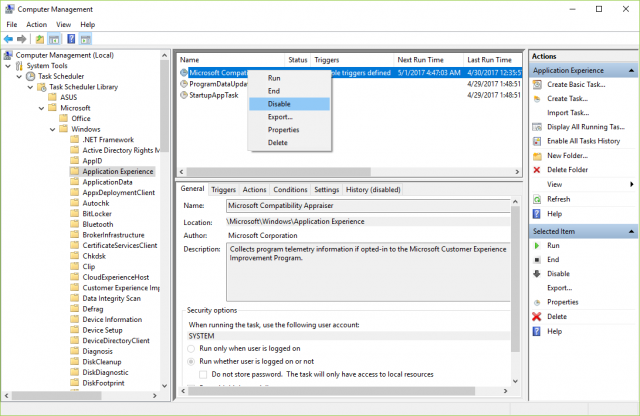The height and width of the screenshot is (416, 640).
Task: Collapse the Task Scheduler Library node
Action: (x=29, y=87)
